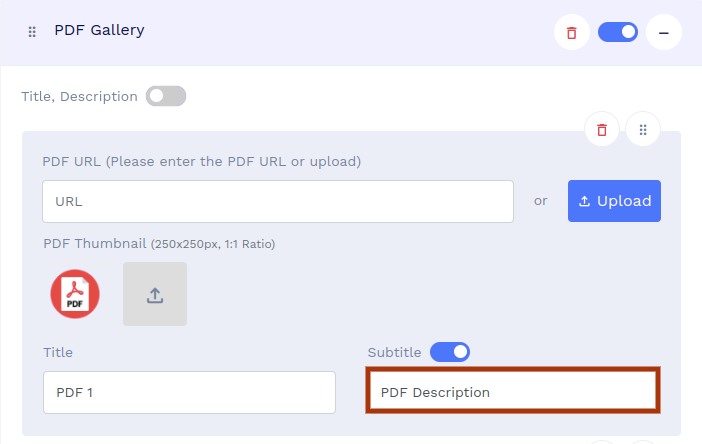Image resolution: width=702 pixels, height=444 pixels.
Task: Turn off the Subtitle toggle
Action: (x=450, y=352)
